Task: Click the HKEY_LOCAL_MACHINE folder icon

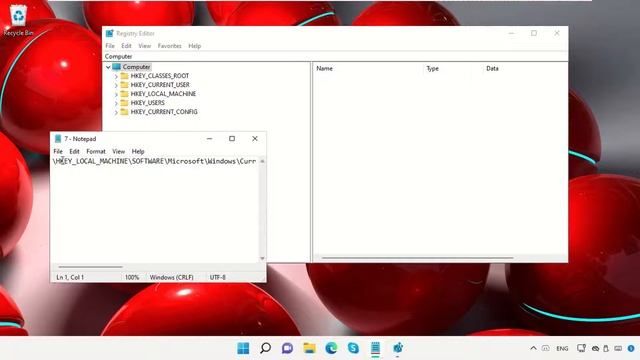Action: pos(124,94)
